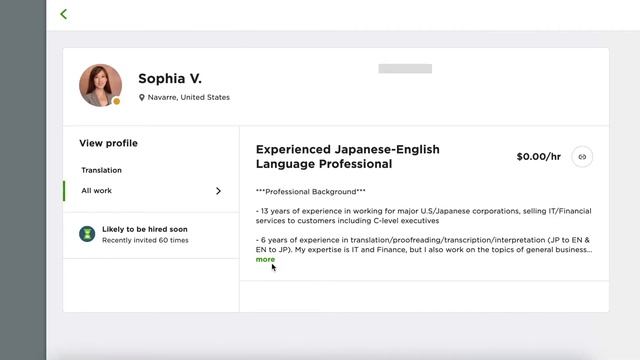Select the Translation profile tab
This screenshot has width=640, height=360.
coord(102,170)
